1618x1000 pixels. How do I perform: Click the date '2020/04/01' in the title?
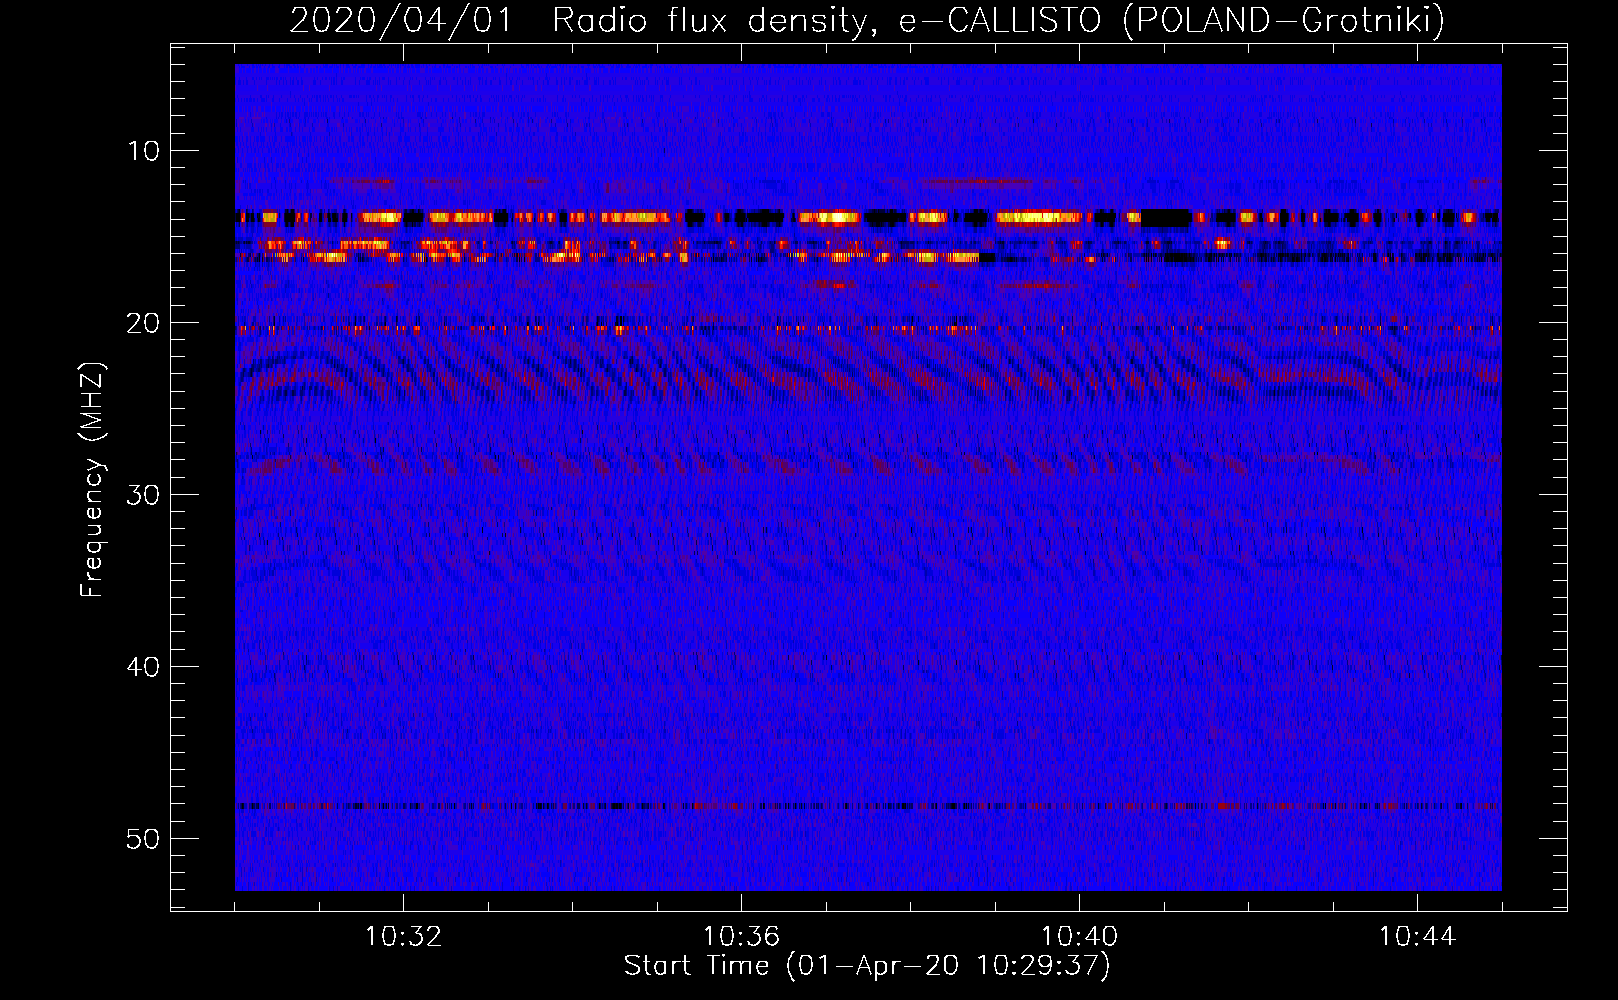pyautogui.click(x=401, y=21)
